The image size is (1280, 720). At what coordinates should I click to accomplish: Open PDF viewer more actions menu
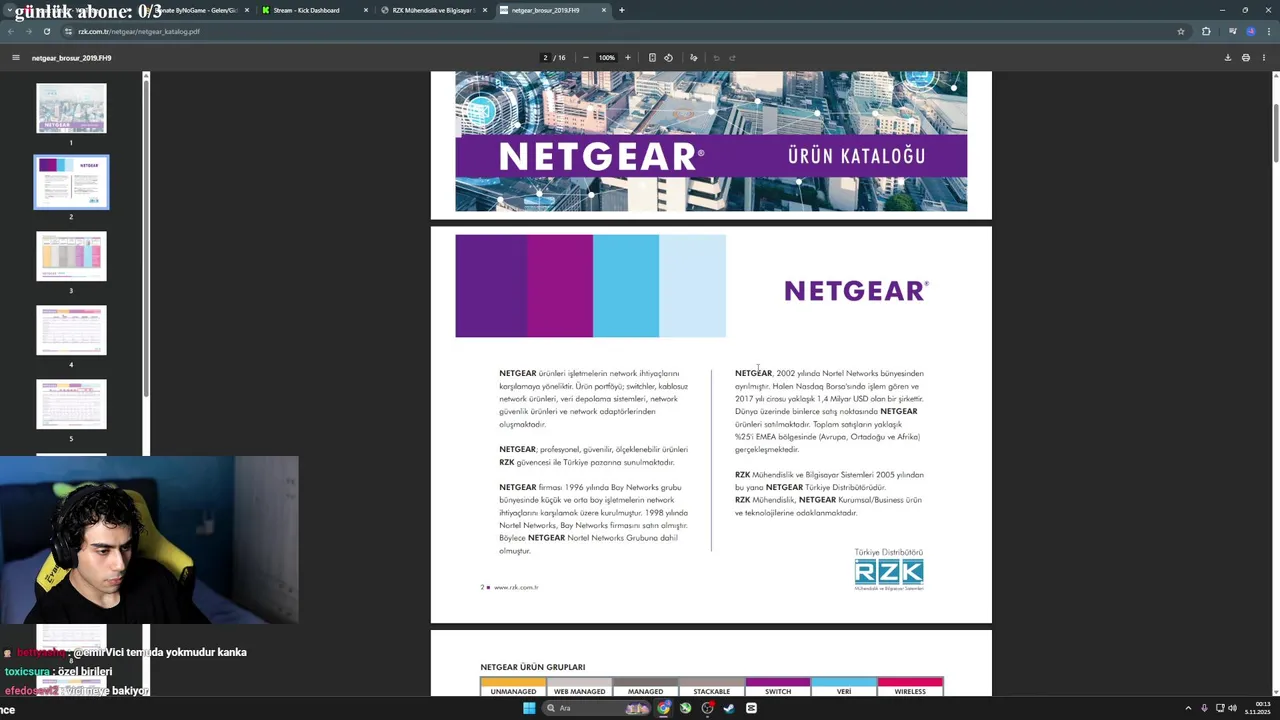click(x=1264, y=58)
